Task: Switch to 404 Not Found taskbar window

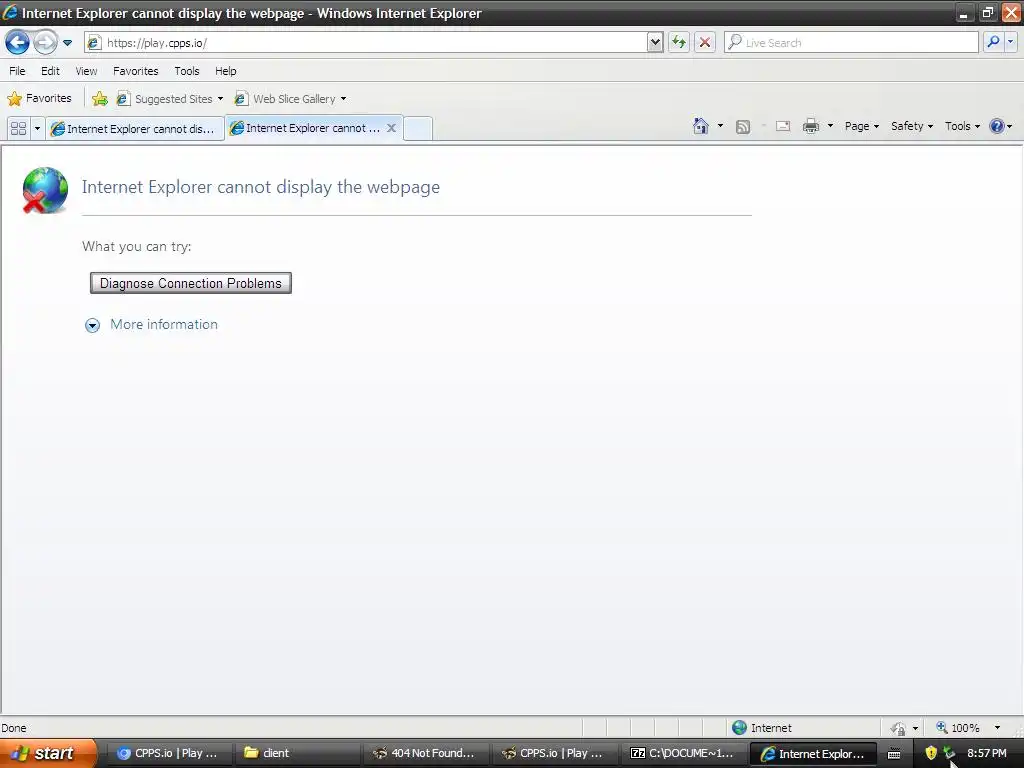Action: pyautogui.click(x=424, y=753)
